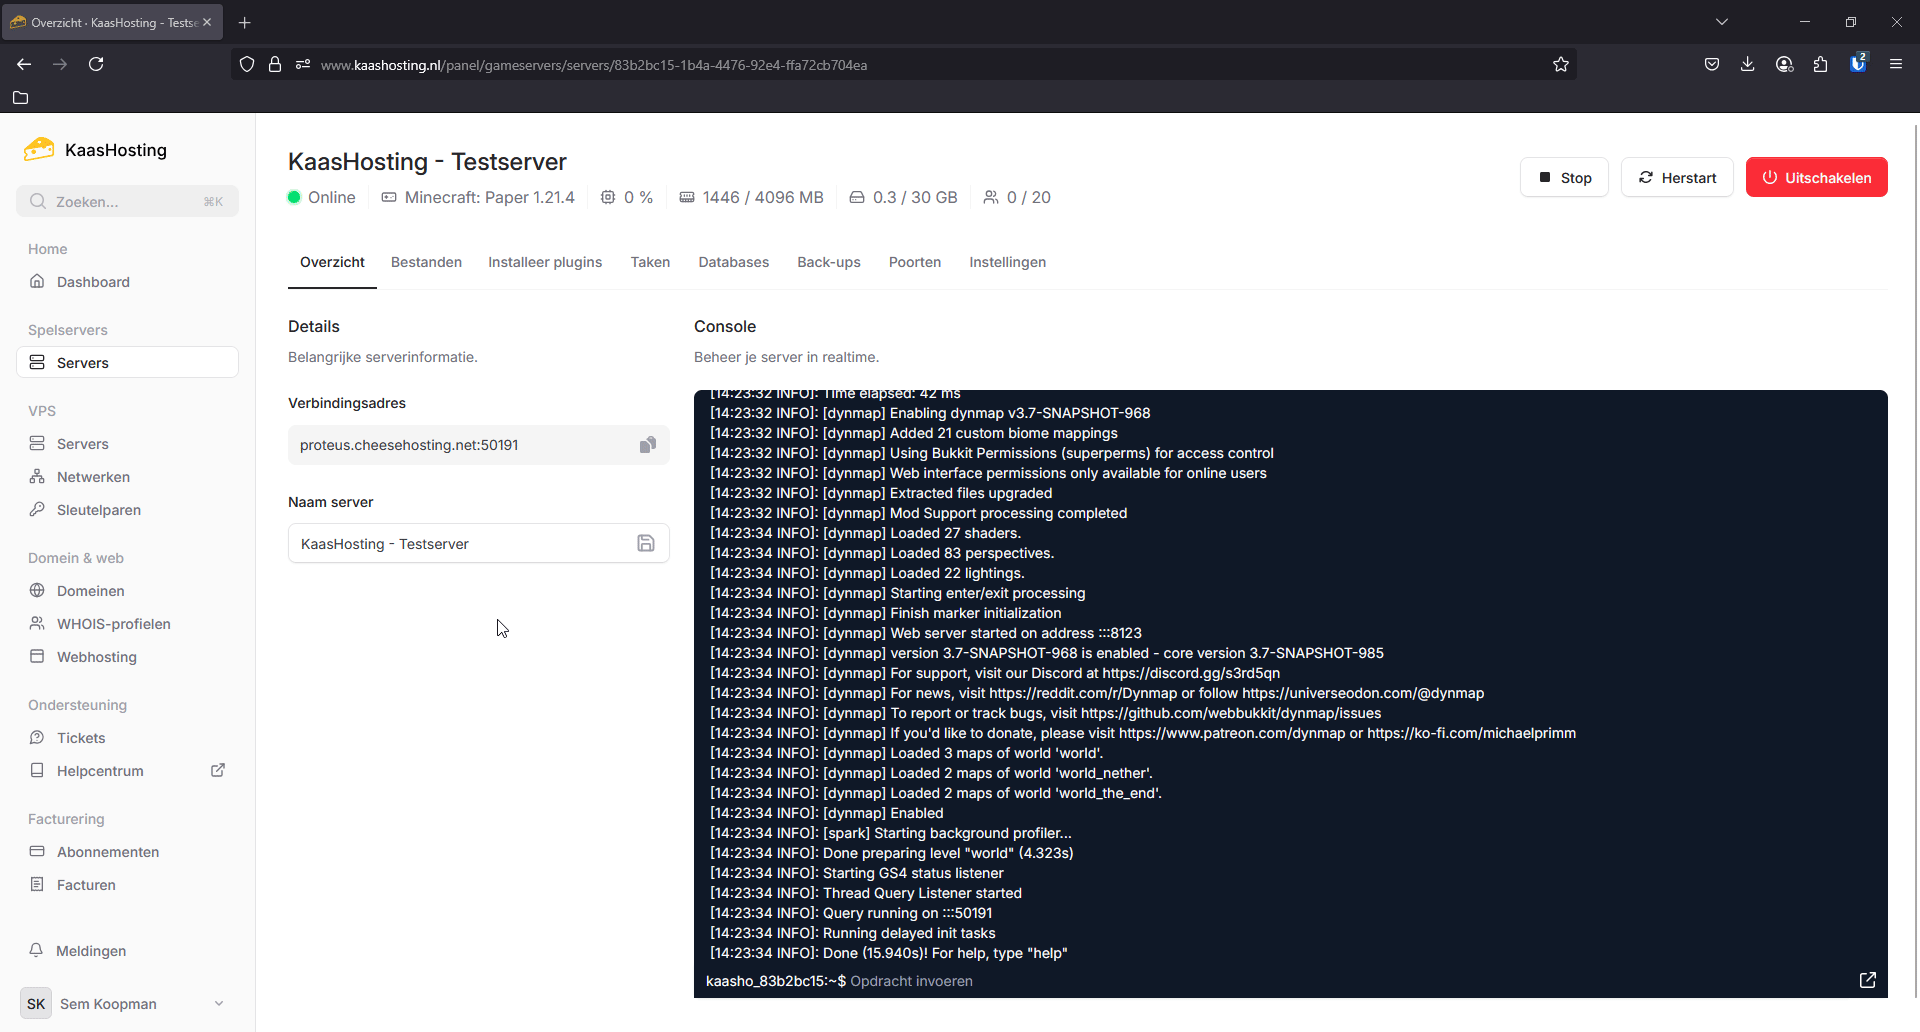Expand the Sem Koopman account menu
Viewport: 1920px width, 1032px height.
coord(127,1004)
